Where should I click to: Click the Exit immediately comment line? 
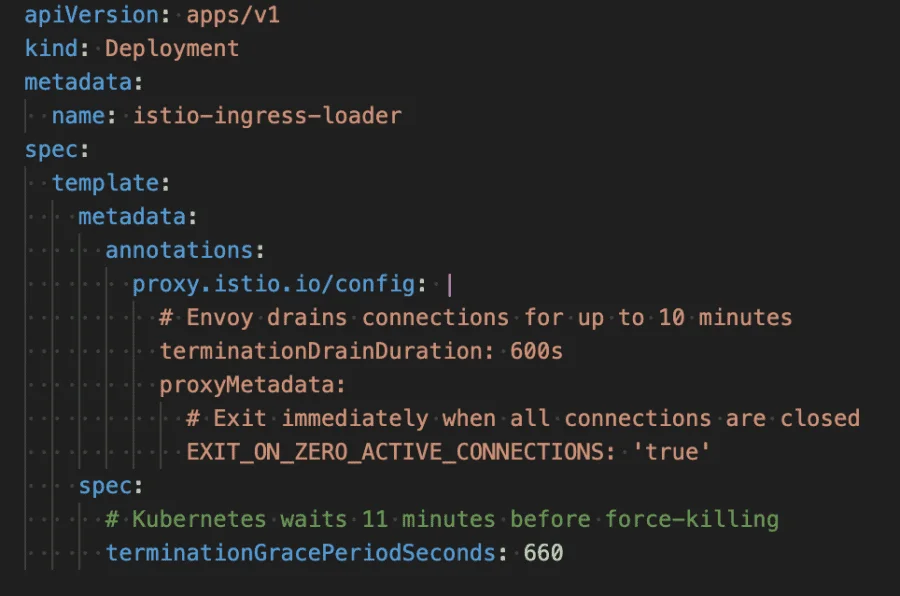pos(523,418)
